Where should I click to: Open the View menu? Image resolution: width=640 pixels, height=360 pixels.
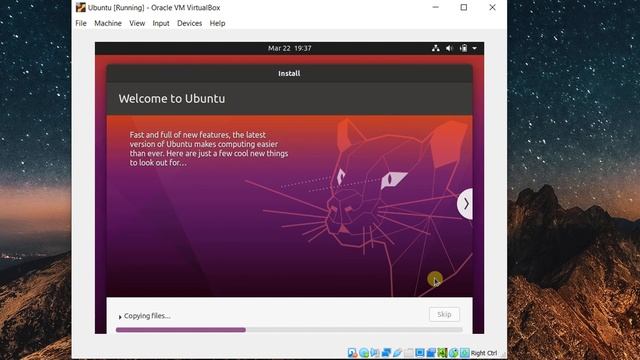[x=137, y=23]
